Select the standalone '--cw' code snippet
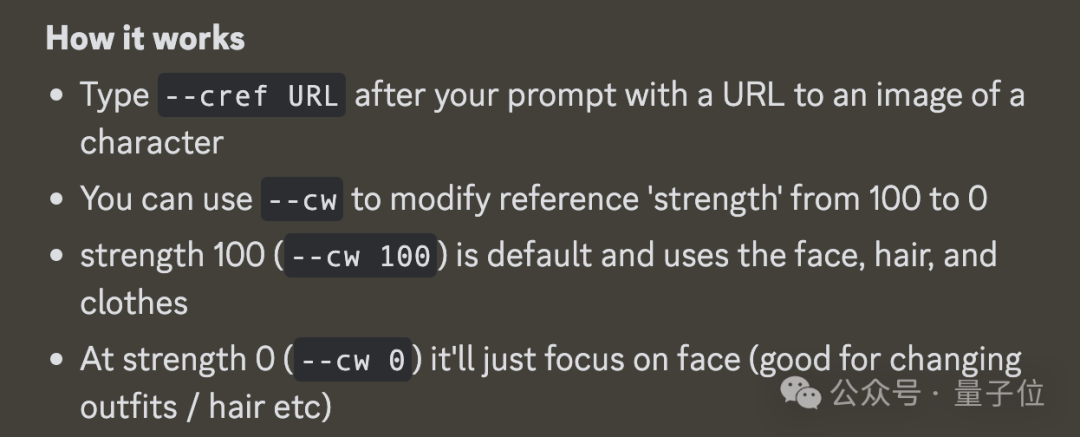This screenshot has width=1080, height=437. point(302,199)
